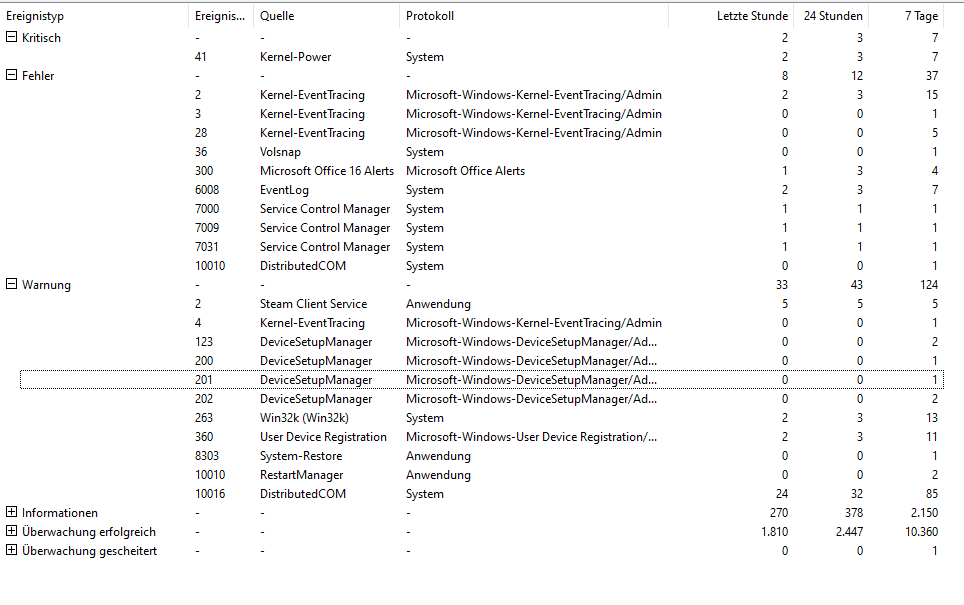This screenshot has width=964, height=605.
Task: Select the Überwachung gescheitert row label
Action: 89,552
